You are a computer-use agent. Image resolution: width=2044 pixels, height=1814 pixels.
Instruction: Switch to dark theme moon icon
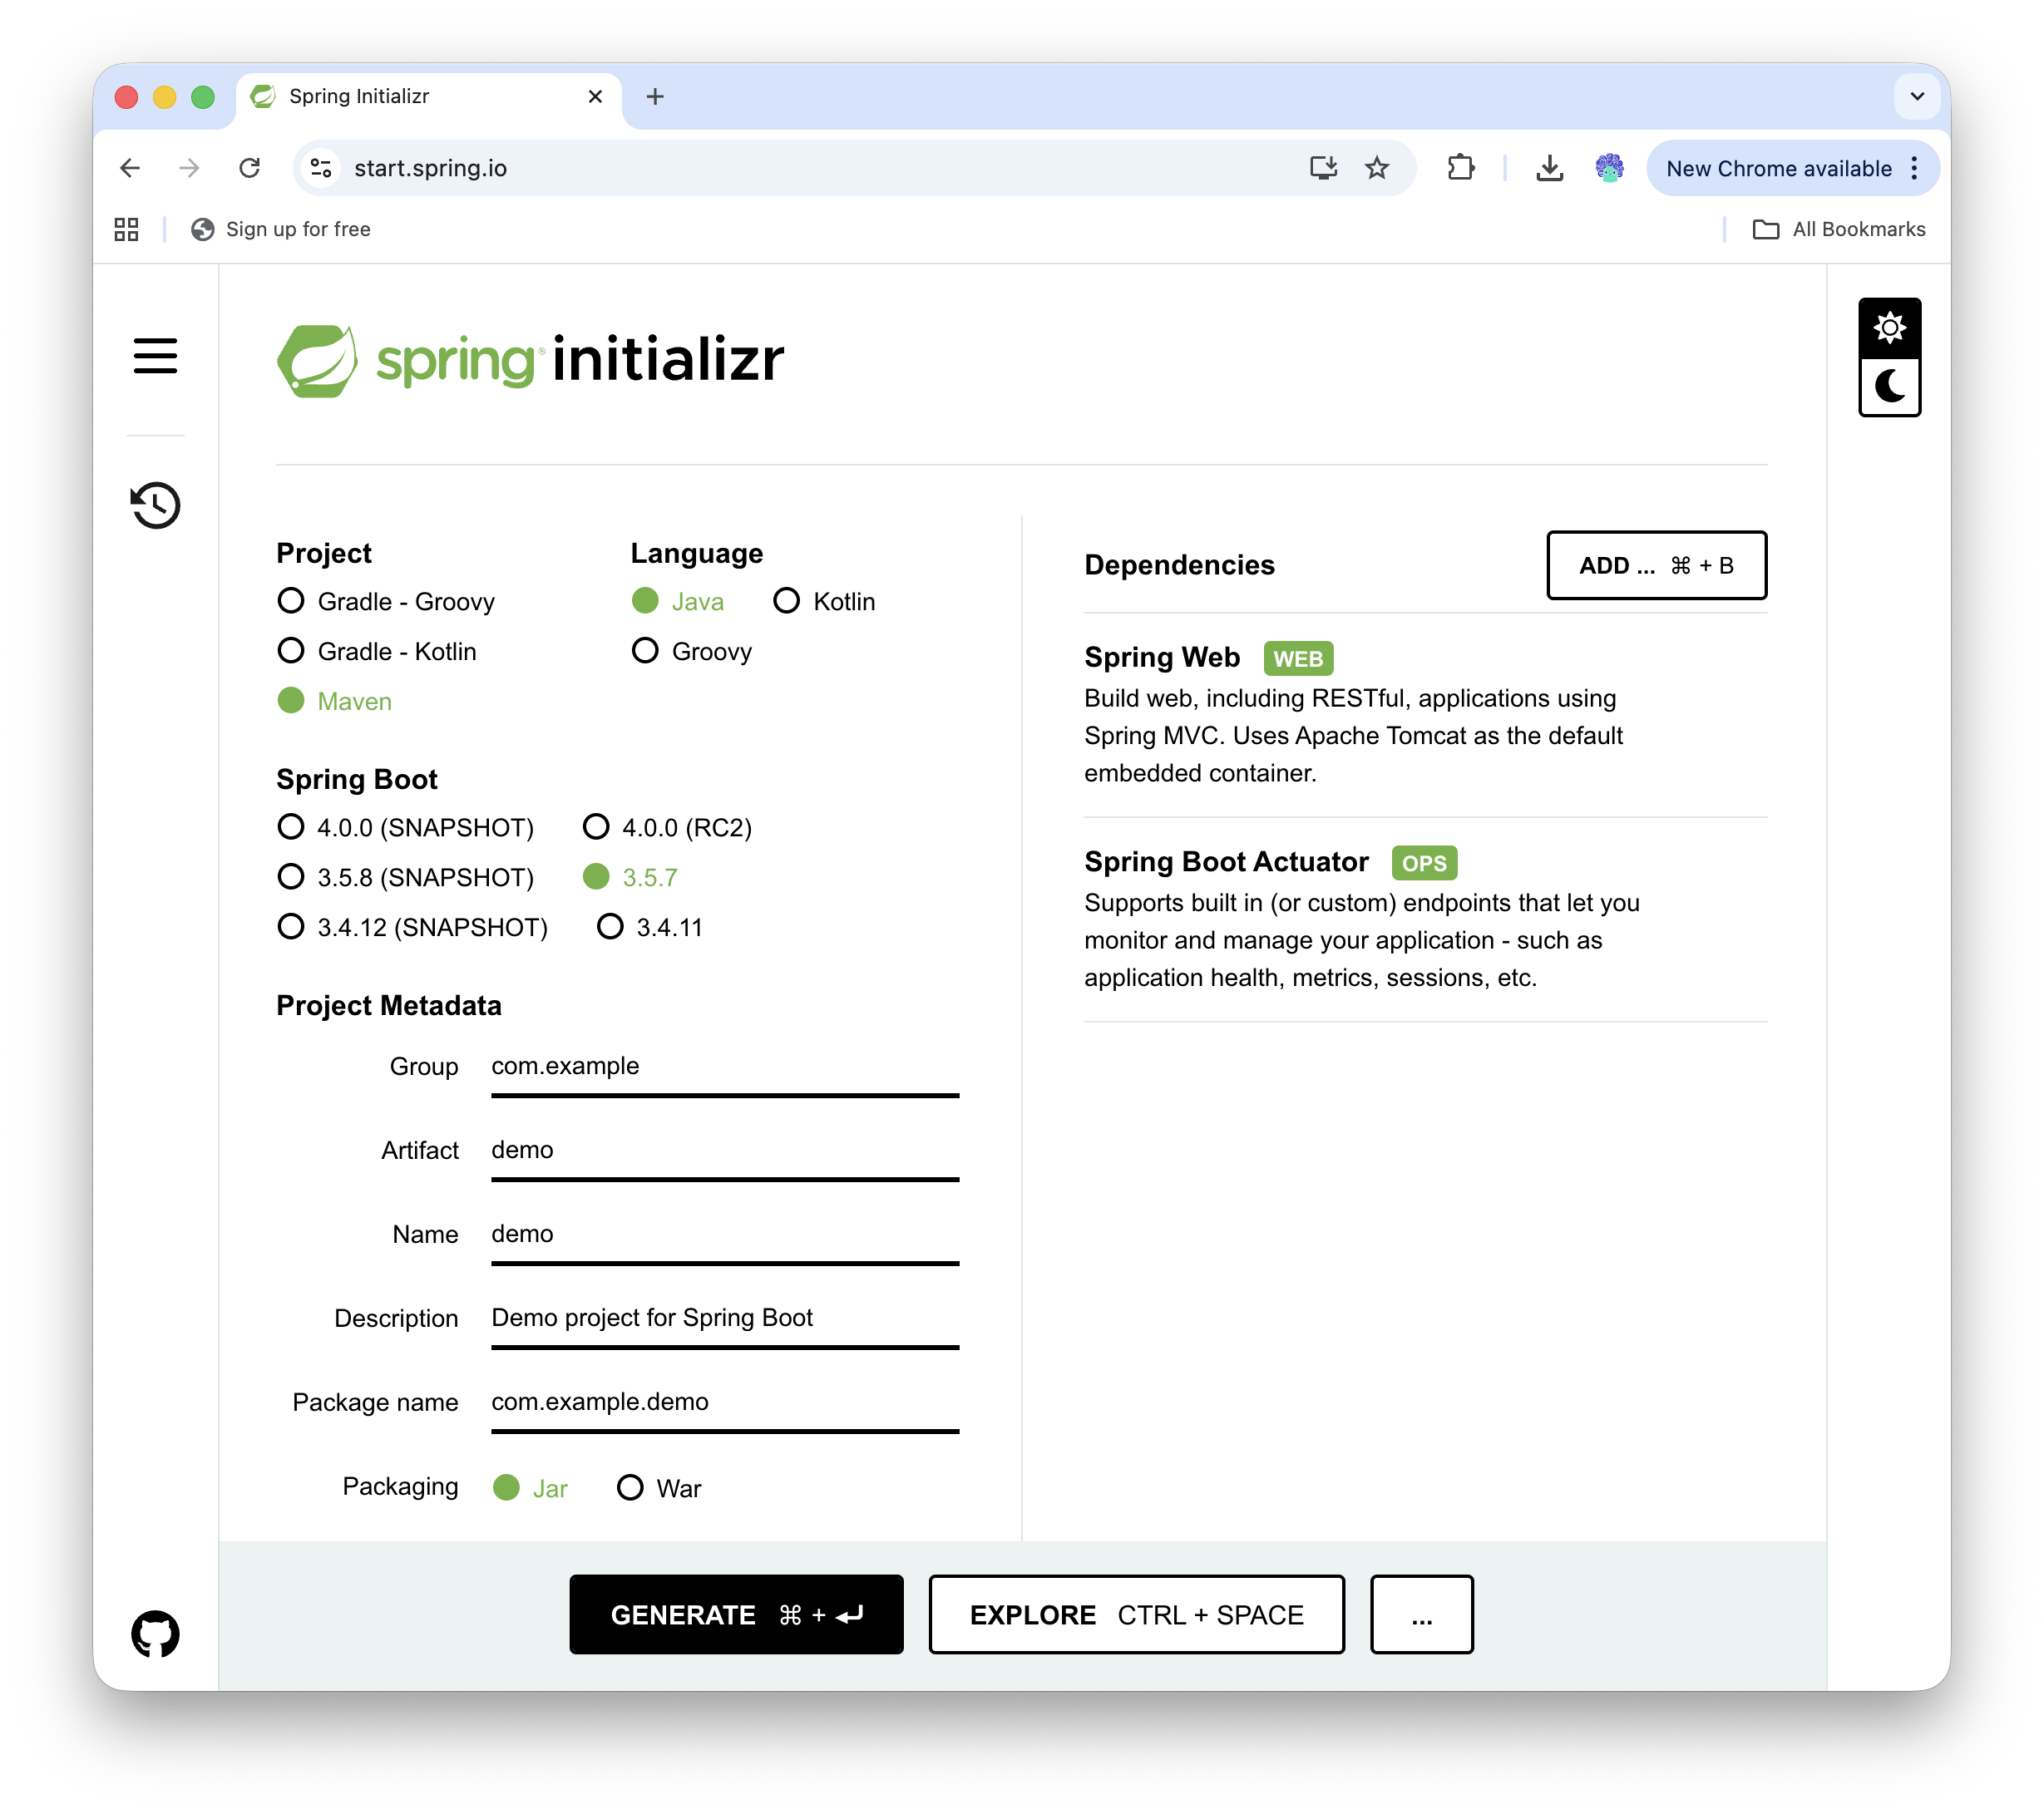click(1889, 386)
